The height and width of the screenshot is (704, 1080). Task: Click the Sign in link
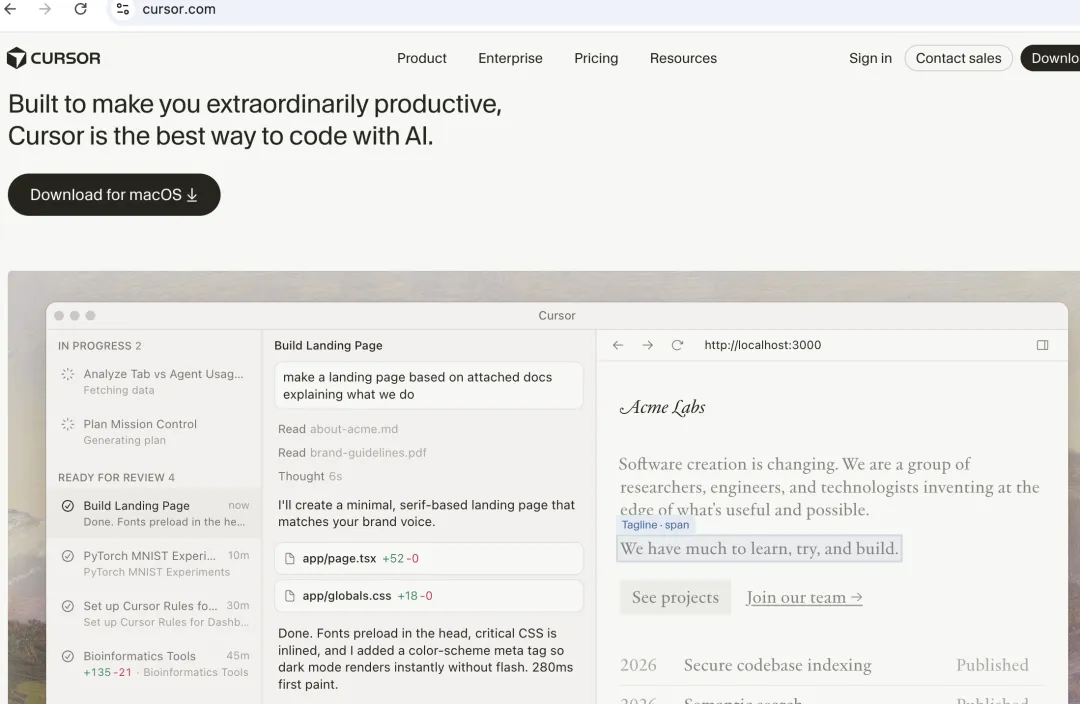(x=870, y=59)
